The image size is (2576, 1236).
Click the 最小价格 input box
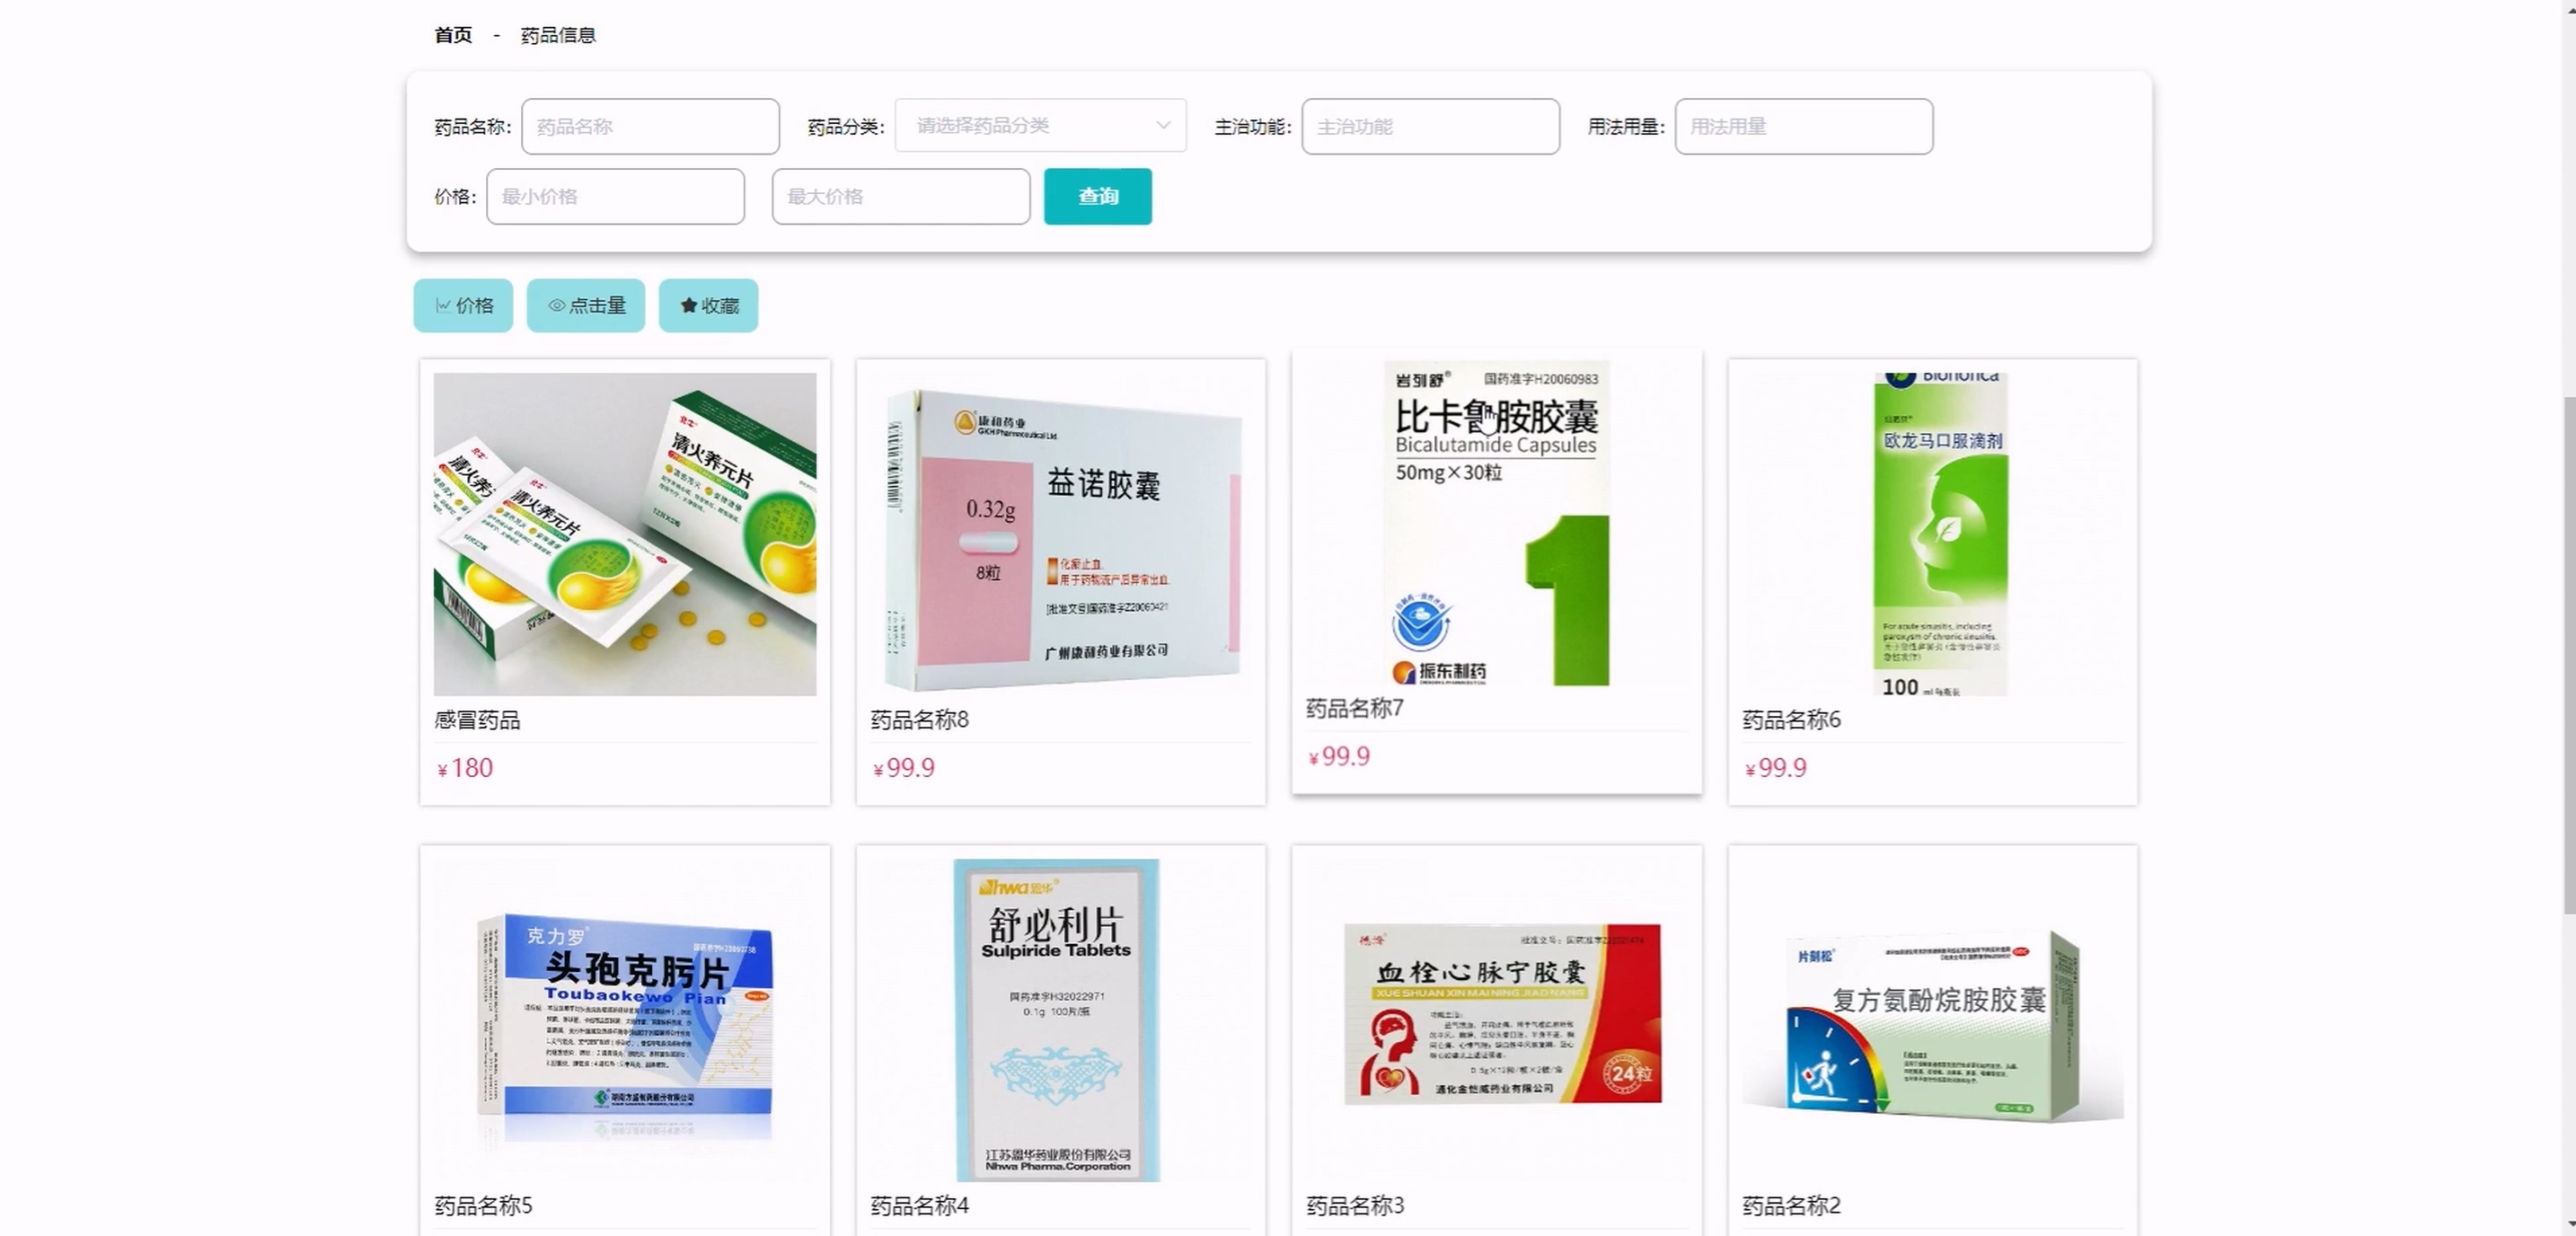point(615,196)
